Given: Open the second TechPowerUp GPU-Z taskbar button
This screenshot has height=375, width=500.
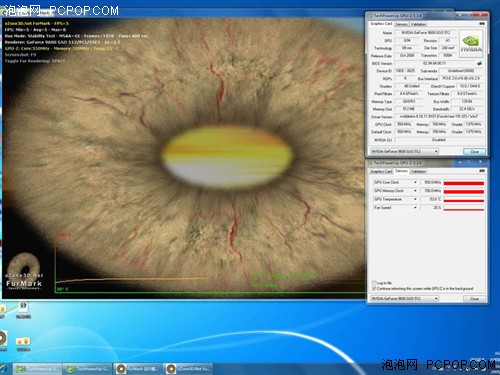Looking at the screenshot, I should click(87, 369).
